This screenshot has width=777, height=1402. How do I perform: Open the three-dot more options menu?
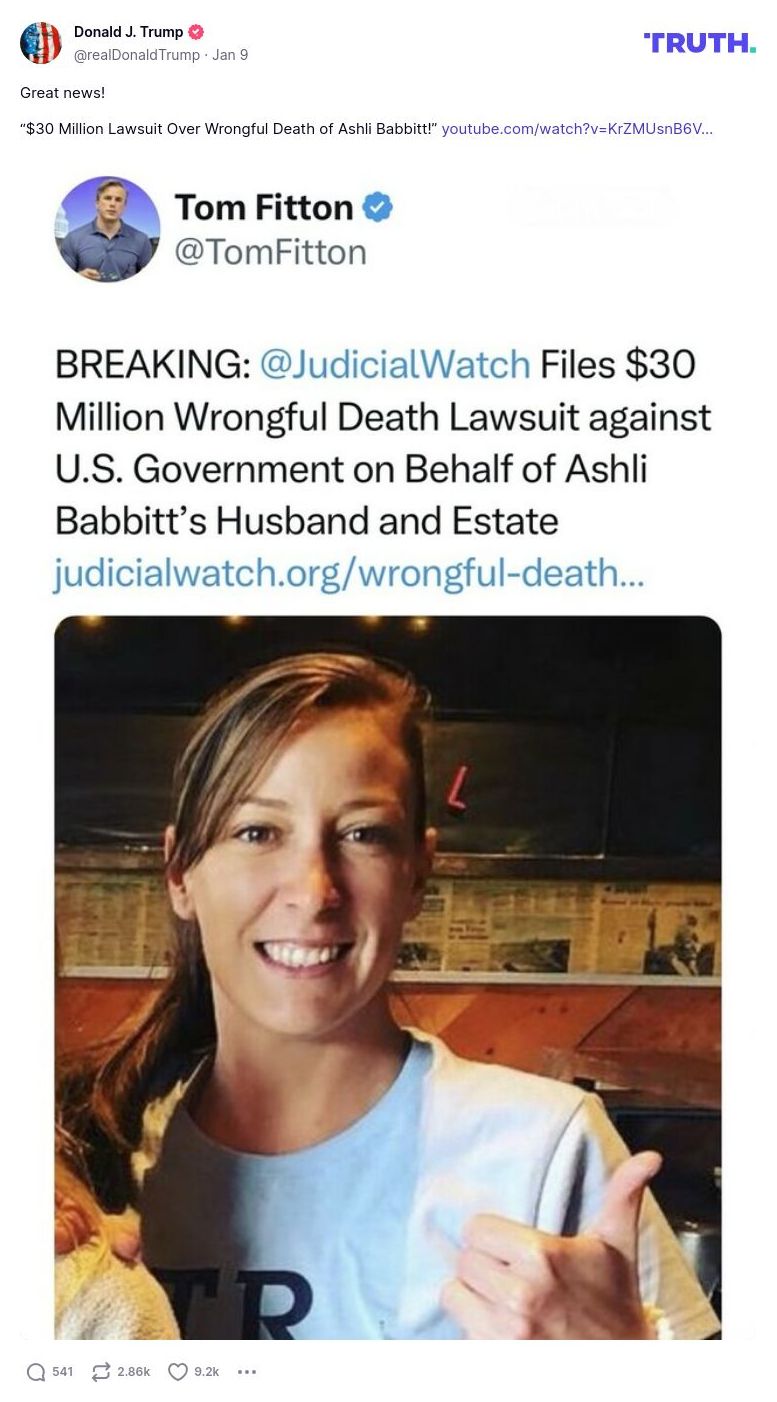247,1372
